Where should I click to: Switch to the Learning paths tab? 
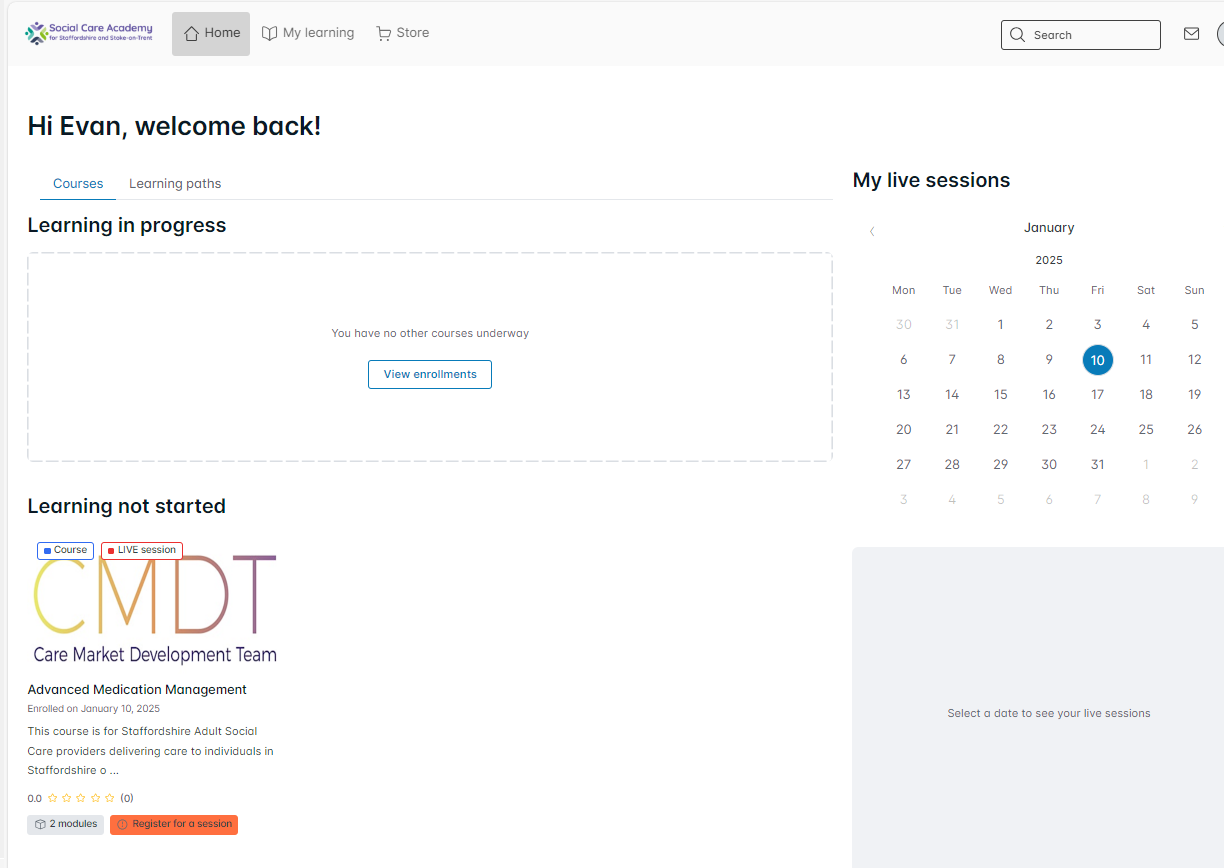(175, 184)
